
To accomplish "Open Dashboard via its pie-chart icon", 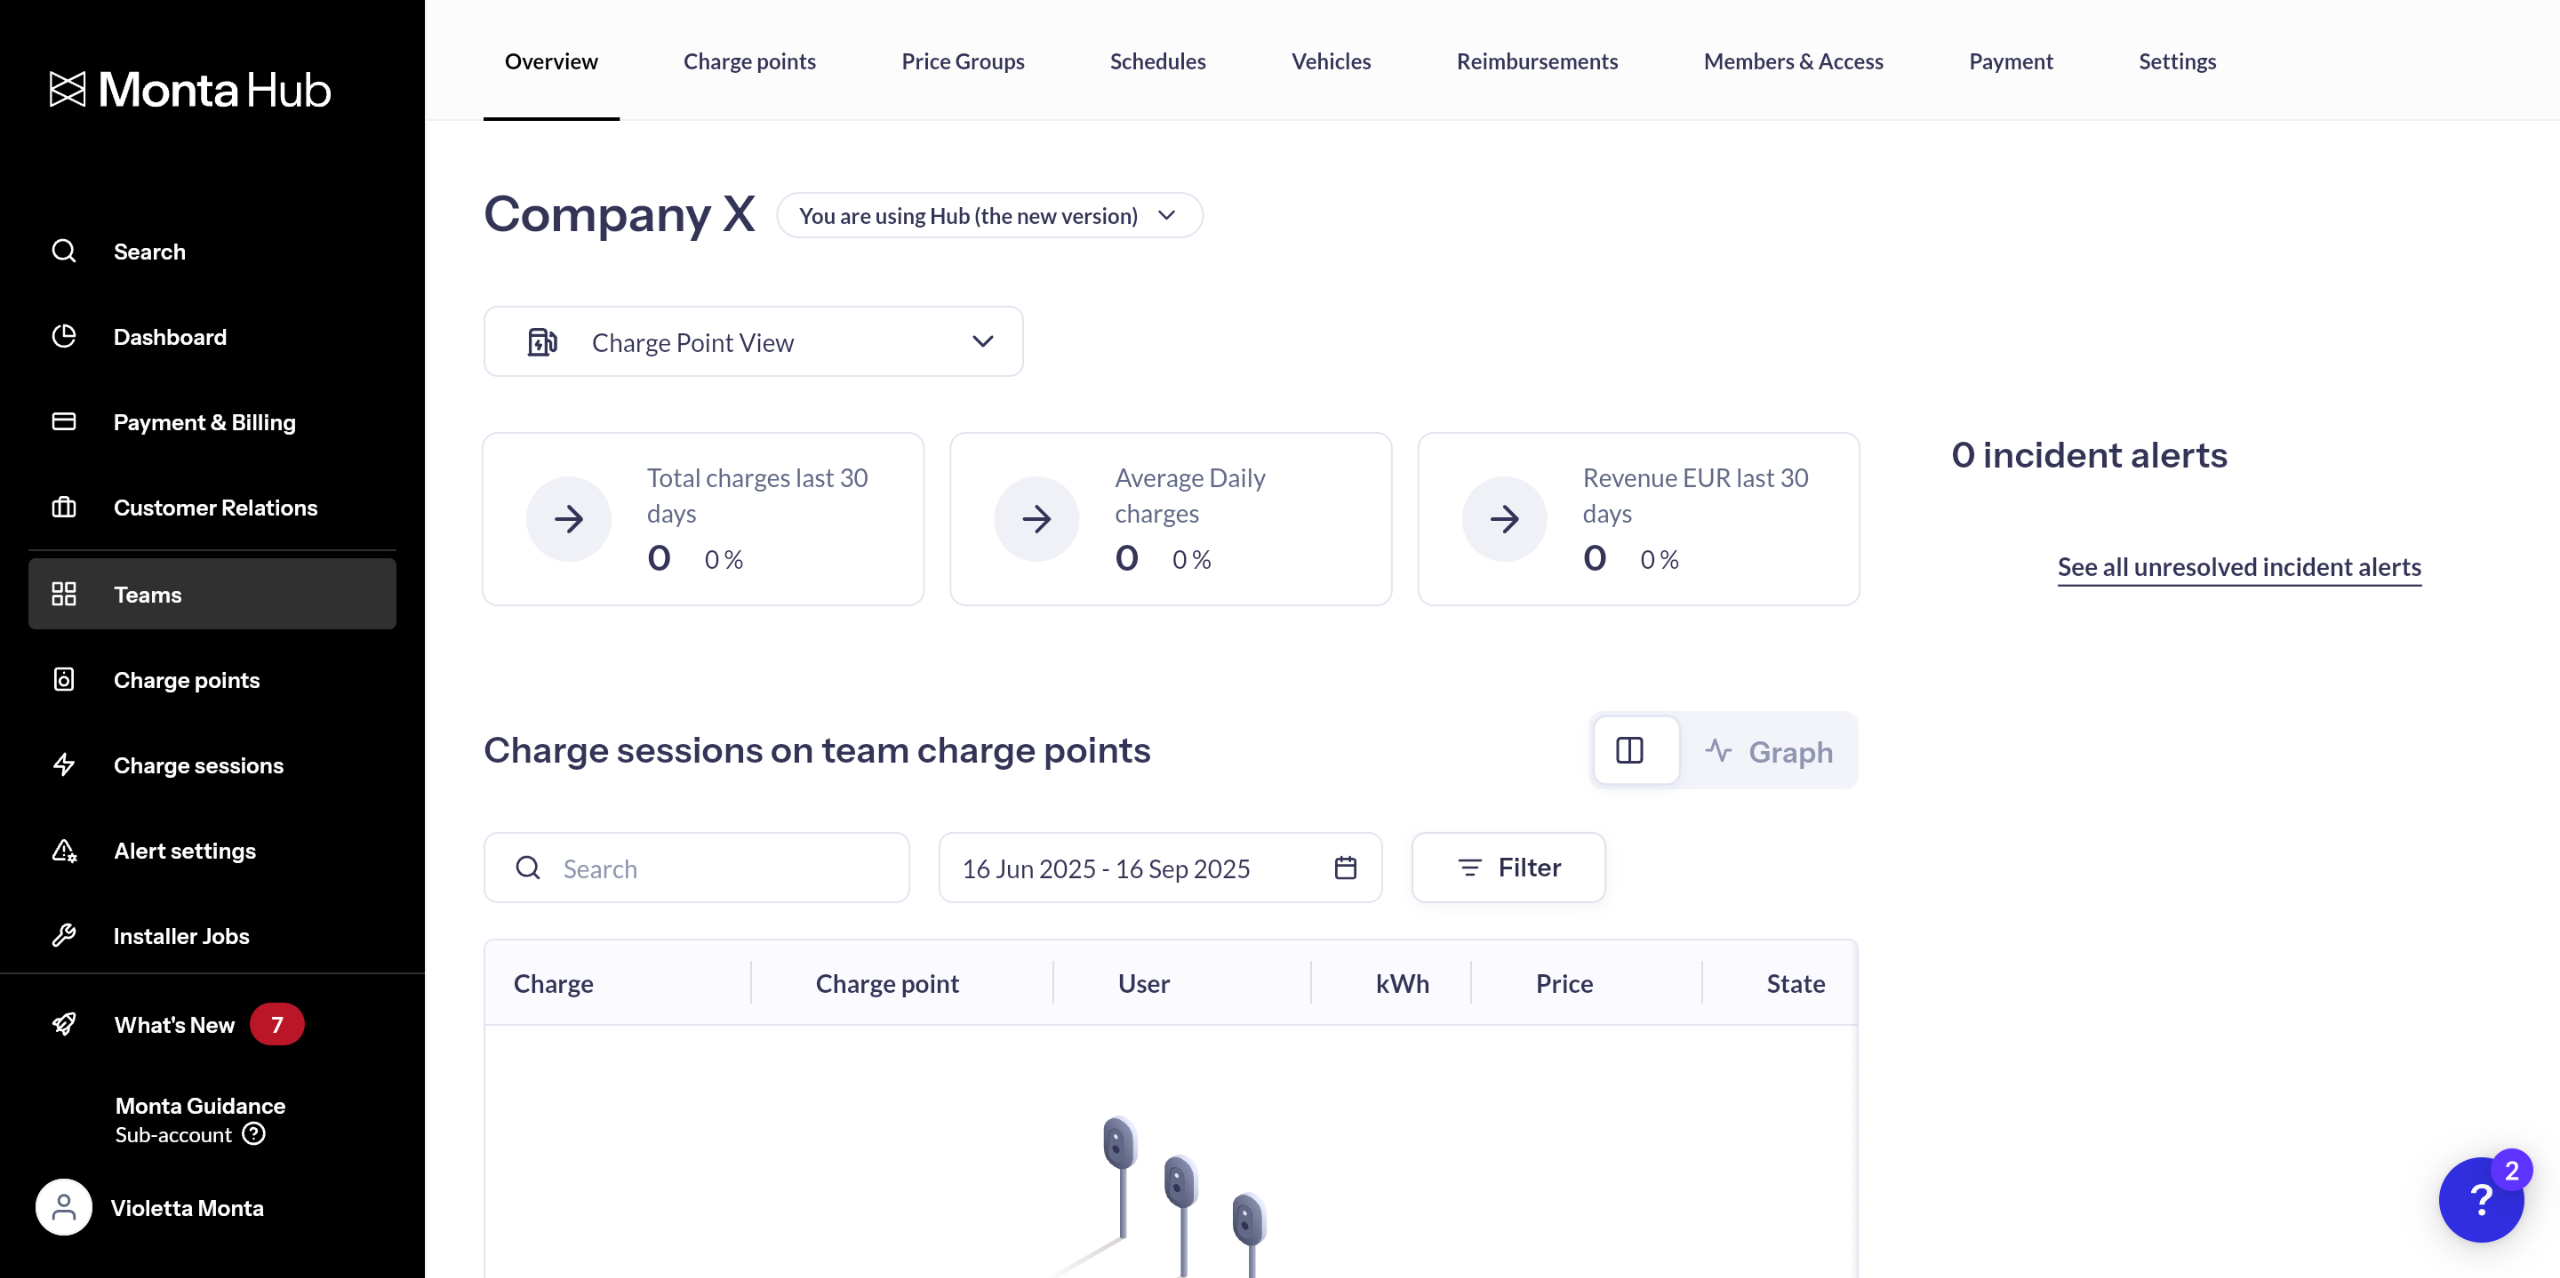I will click(x=64, y=336).
